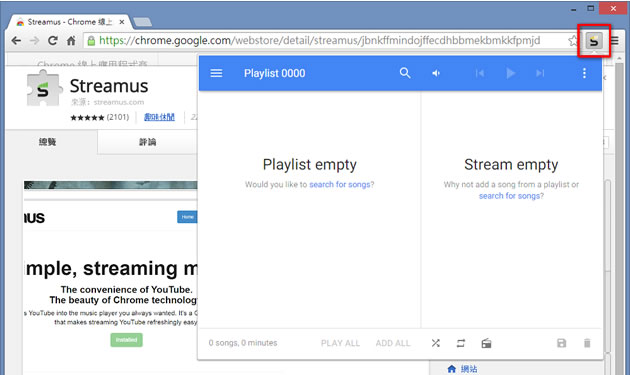Go forward in browser history
This screenshot has width=630, height=375.
35,41
